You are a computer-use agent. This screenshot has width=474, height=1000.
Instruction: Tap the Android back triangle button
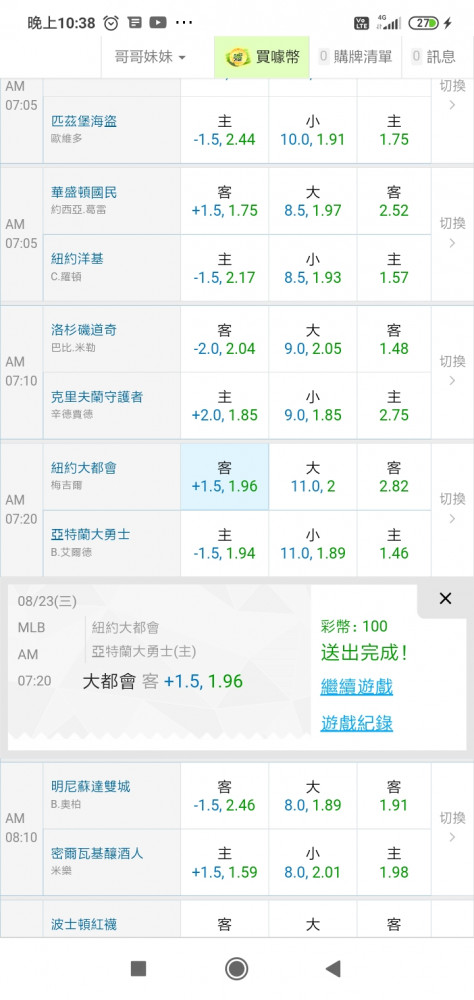(x=333, y=969)
